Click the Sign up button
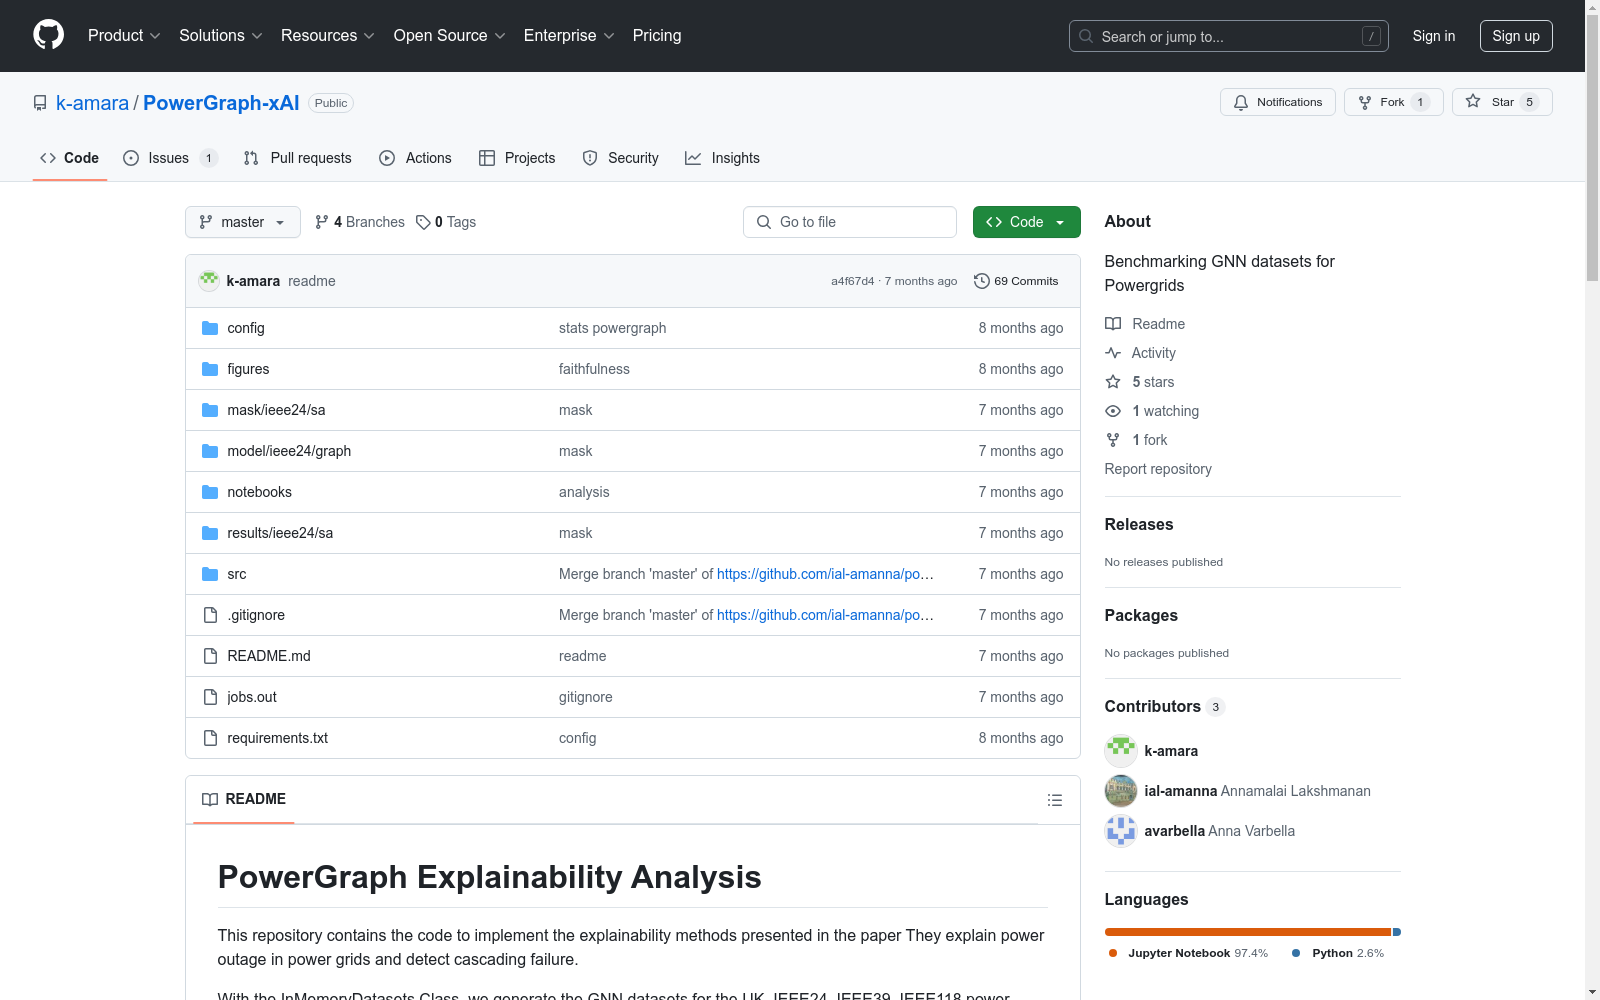This screenshot has width=1600, height=1000. click(1515, 36)
